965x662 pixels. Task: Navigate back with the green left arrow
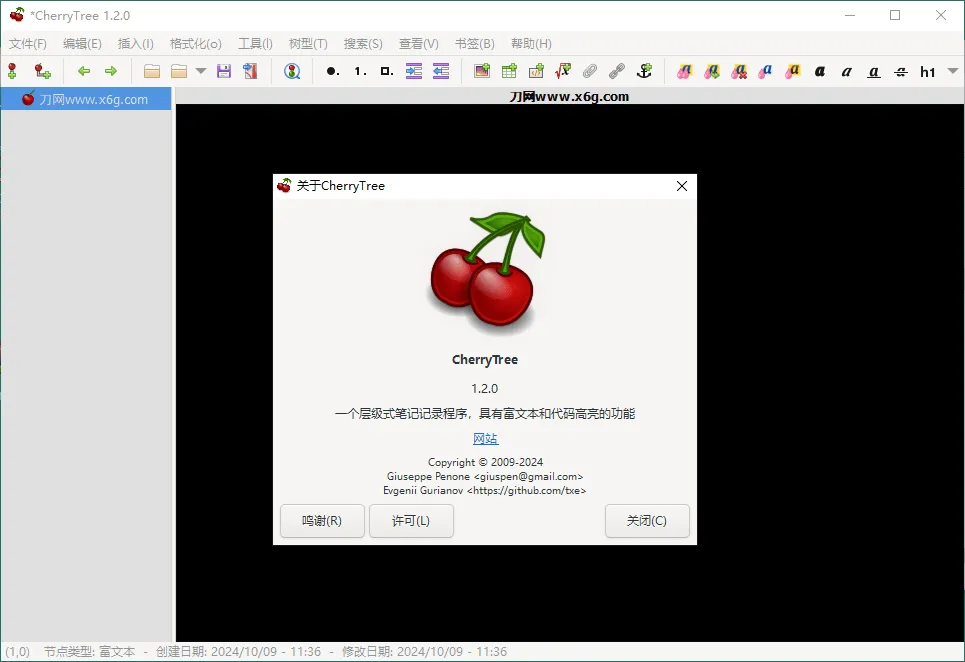tap(85, 71)
